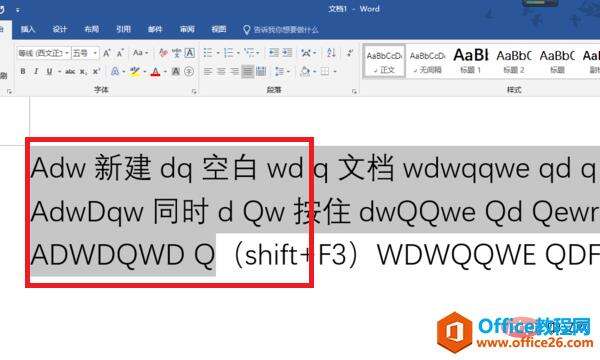Open the Font dialog launcher
This screenshot has width=600, height=360.
click(194, 92)
